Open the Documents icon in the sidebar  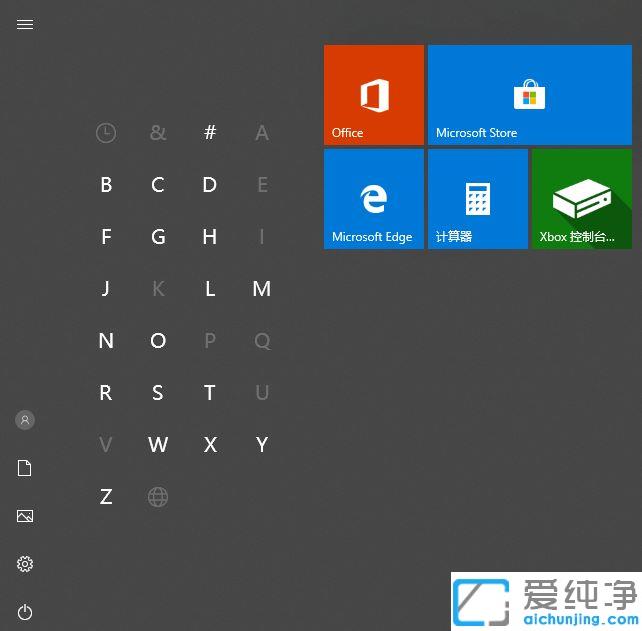tap(25, 468)
